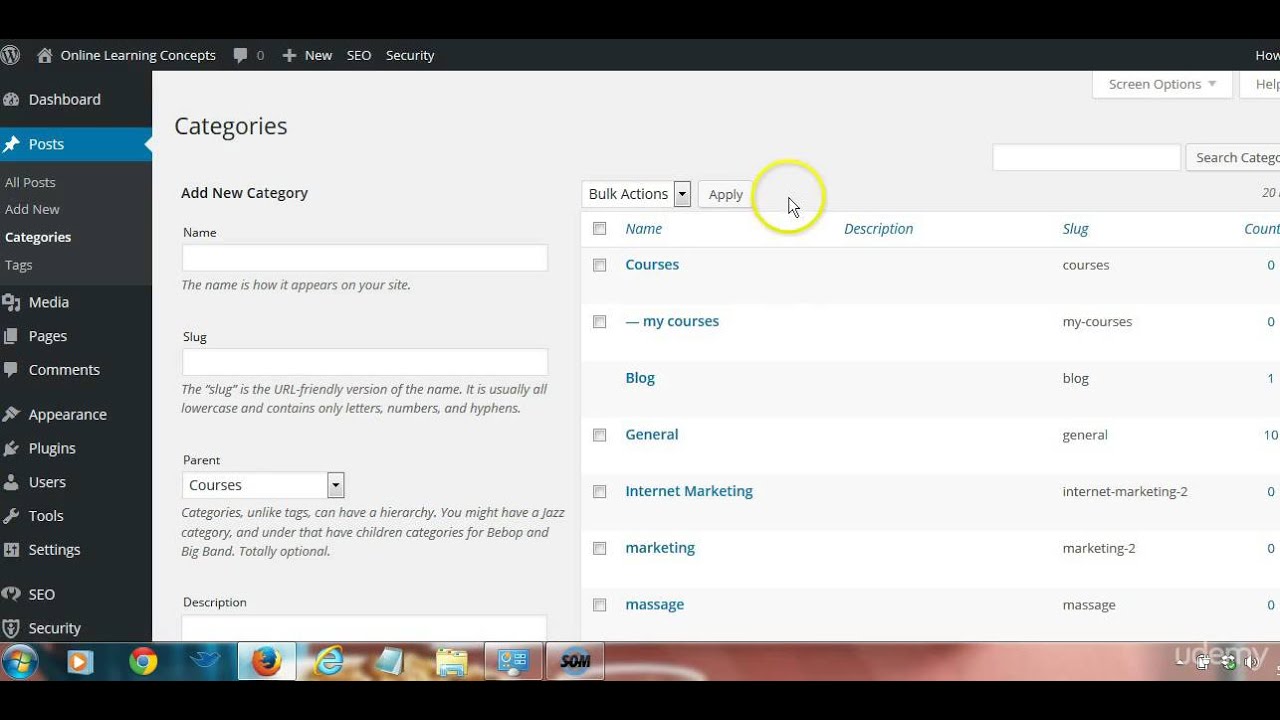
Task: Click the SEO icon in sidebar
Action: 11,594
